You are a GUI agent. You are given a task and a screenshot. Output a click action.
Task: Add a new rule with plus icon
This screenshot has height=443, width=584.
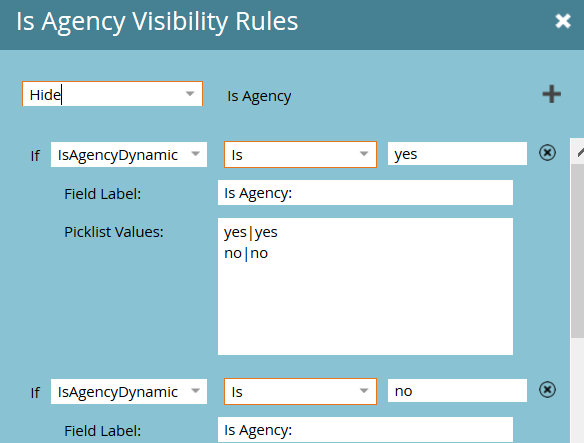tap(552, 94)
